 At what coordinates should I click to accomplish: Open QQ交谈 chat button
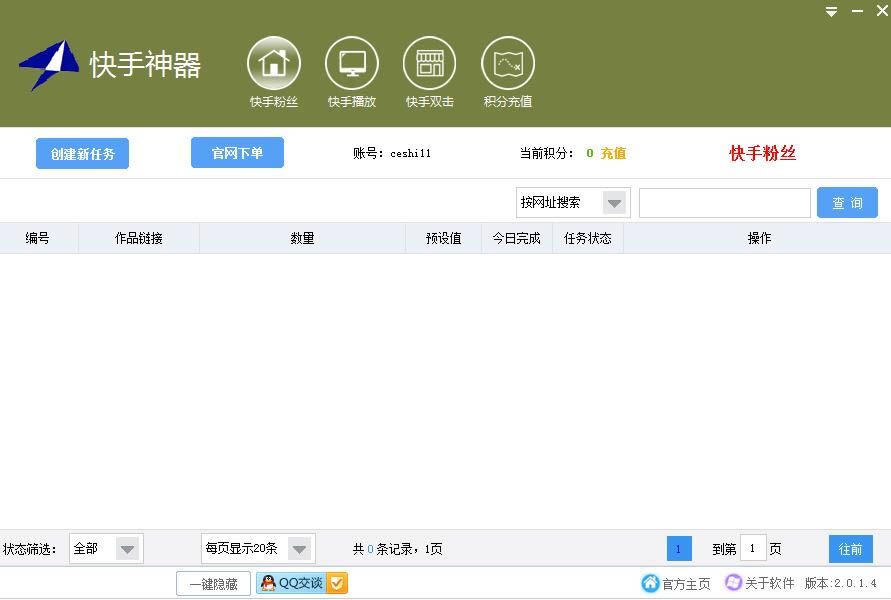tap(302, 583)
